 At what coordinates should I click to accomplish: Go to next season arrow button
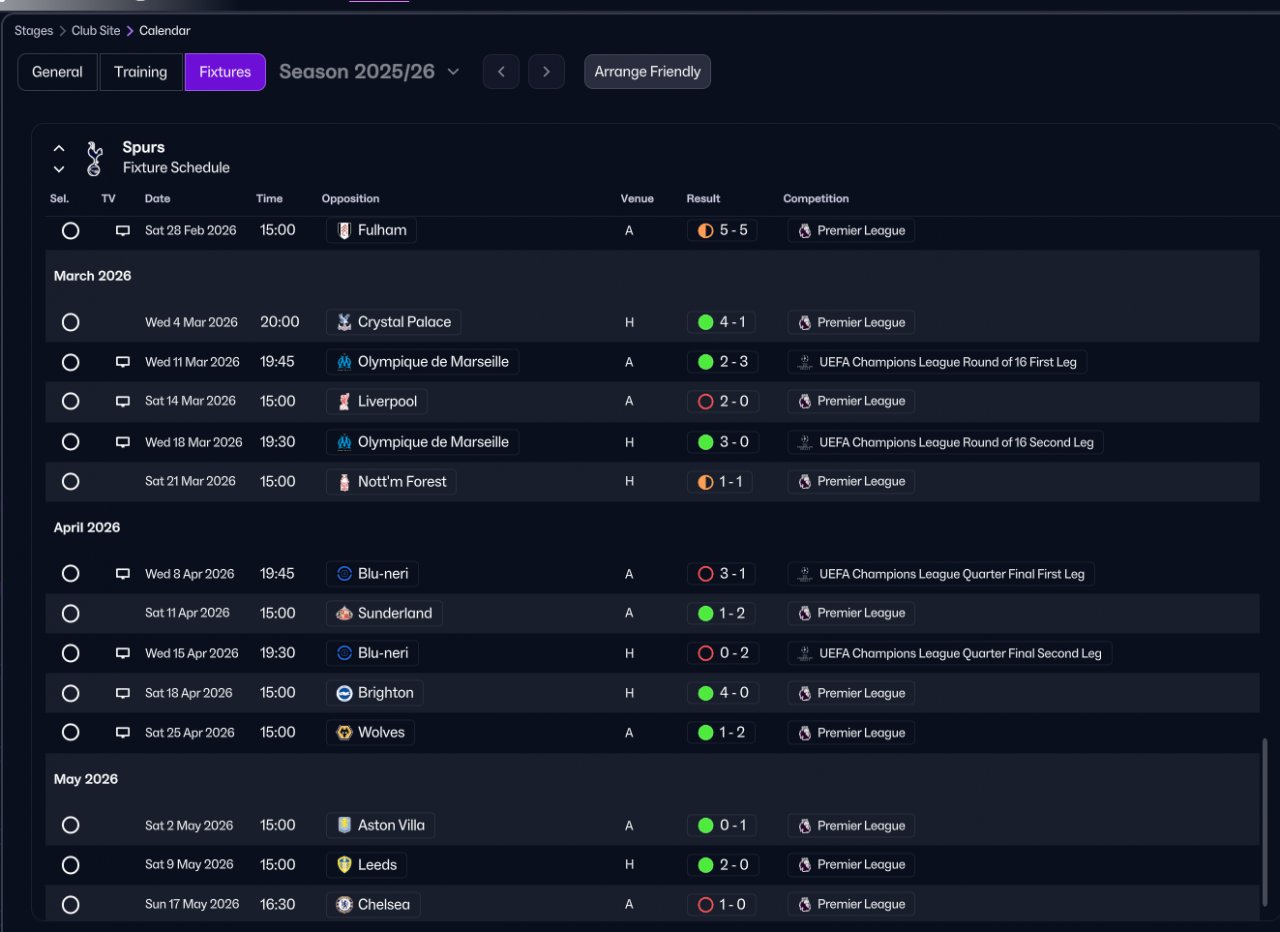[x=546, y=72]
